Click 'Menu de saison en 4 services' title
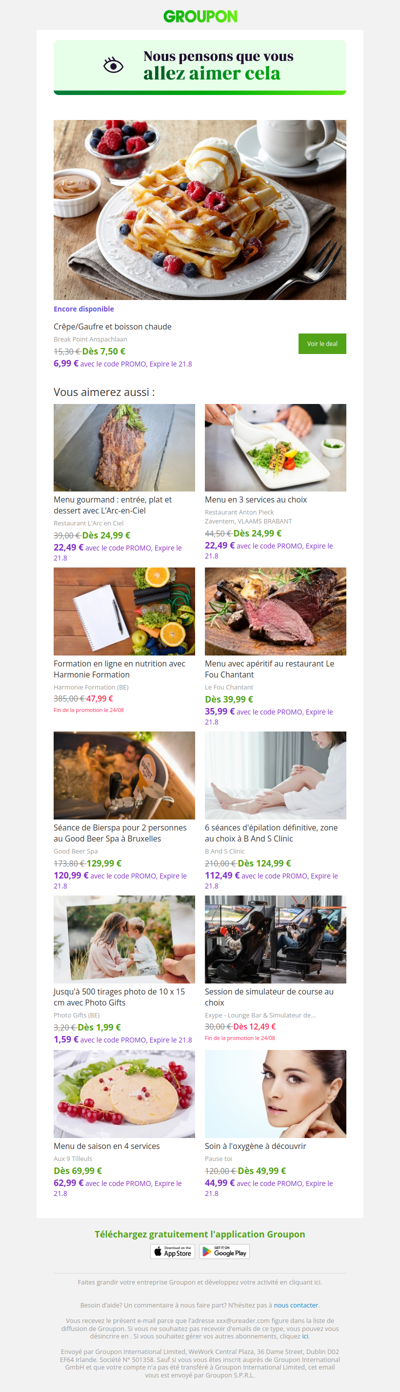Screen dimensions: 400x1392 pos(107,1146)
